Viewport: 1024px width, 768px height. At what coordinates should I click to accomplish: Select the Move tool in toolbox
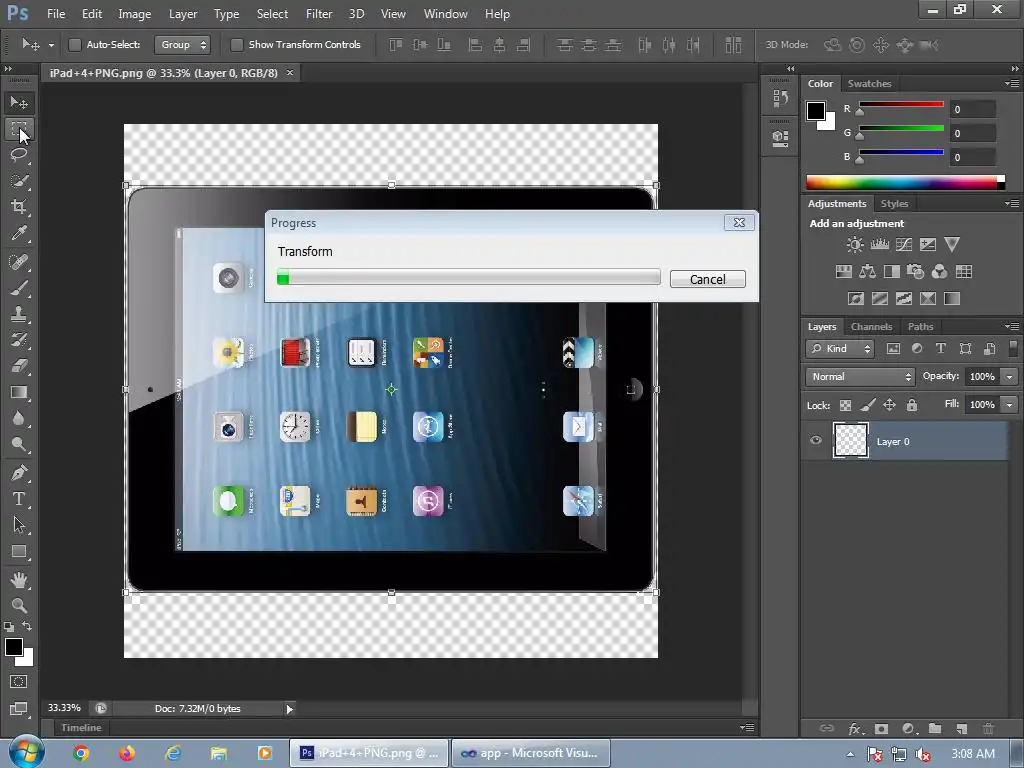19,103
